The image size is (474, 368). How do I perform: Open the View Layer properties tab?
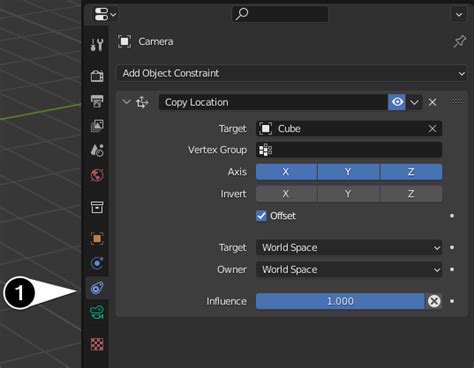(97, 126)
